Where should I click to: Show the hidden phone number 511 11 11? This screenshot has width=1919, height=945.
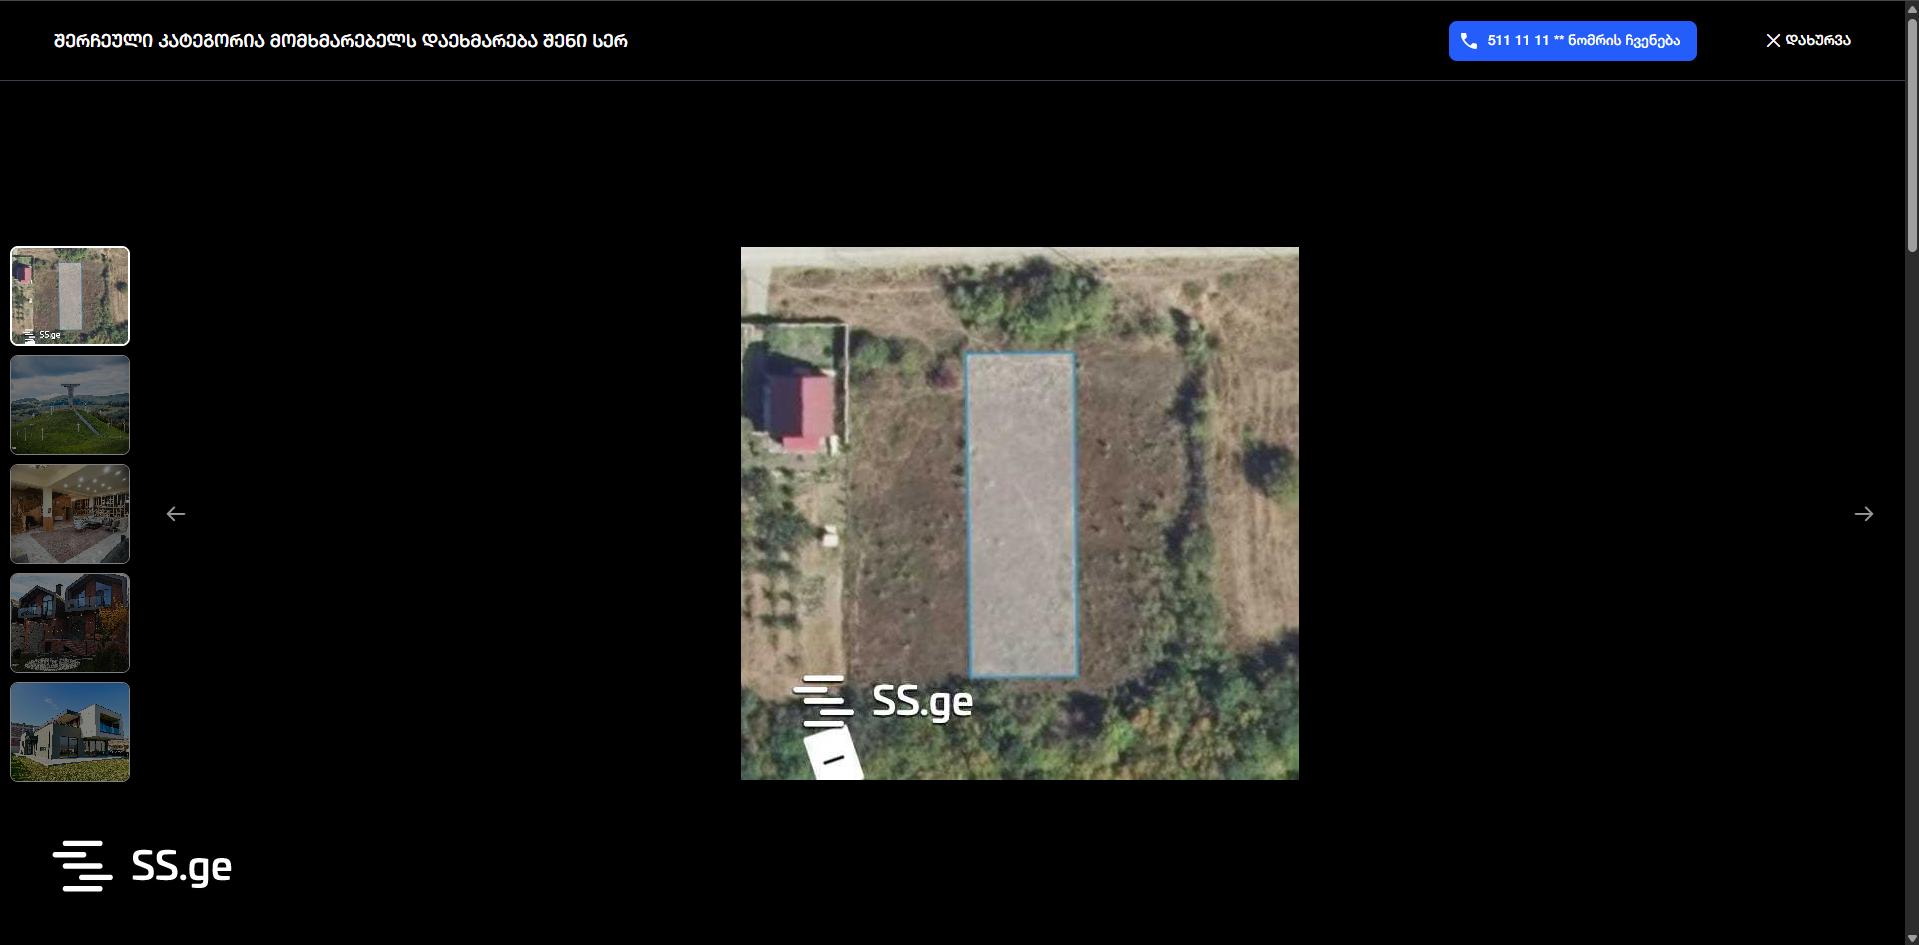pyautogui.click(x=1583, y=41)
